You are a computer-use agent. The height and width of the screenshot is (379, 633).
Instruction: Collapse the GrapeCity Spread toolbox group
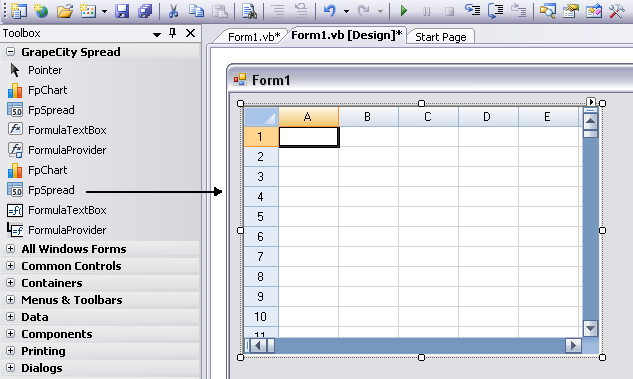11,52
